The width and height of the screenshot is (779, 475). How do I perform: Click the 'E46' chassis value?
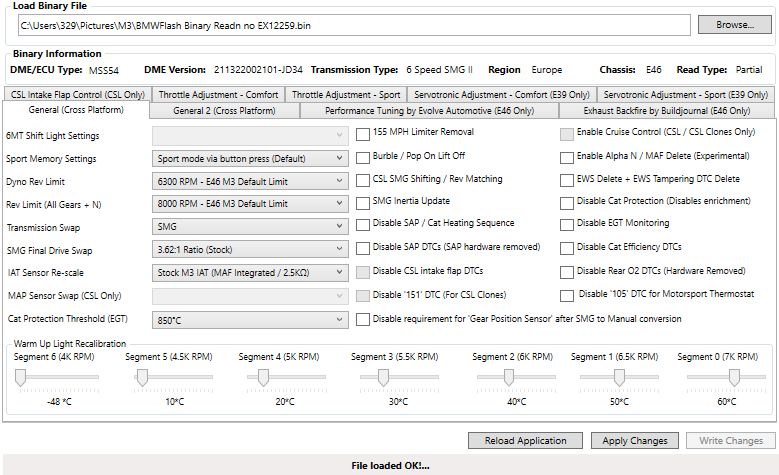click(x=654, y=70)
